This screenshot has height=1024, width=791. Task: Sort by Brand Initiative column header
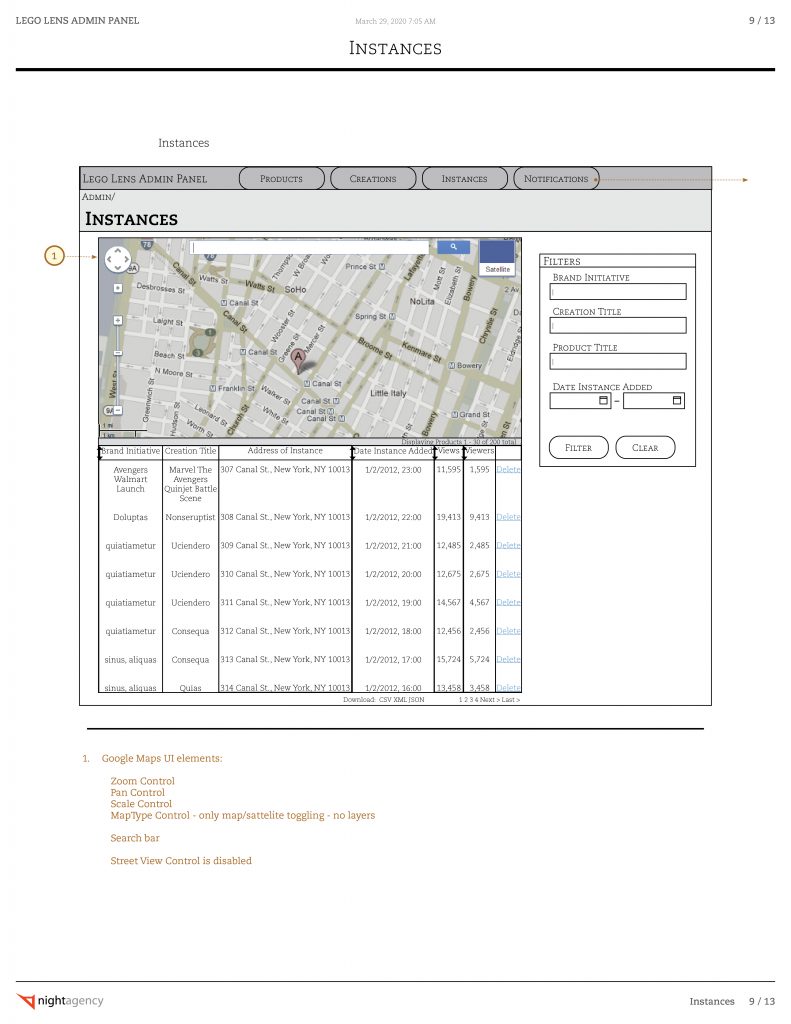131,451
